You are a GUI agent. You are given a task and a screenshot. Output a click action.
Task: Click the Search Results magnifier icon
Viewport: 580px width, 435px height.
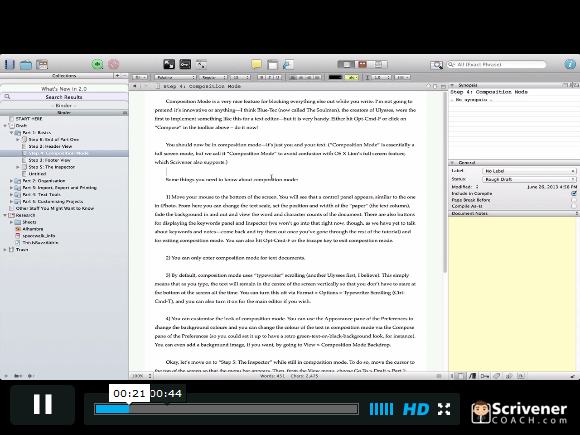click(7, 97)
